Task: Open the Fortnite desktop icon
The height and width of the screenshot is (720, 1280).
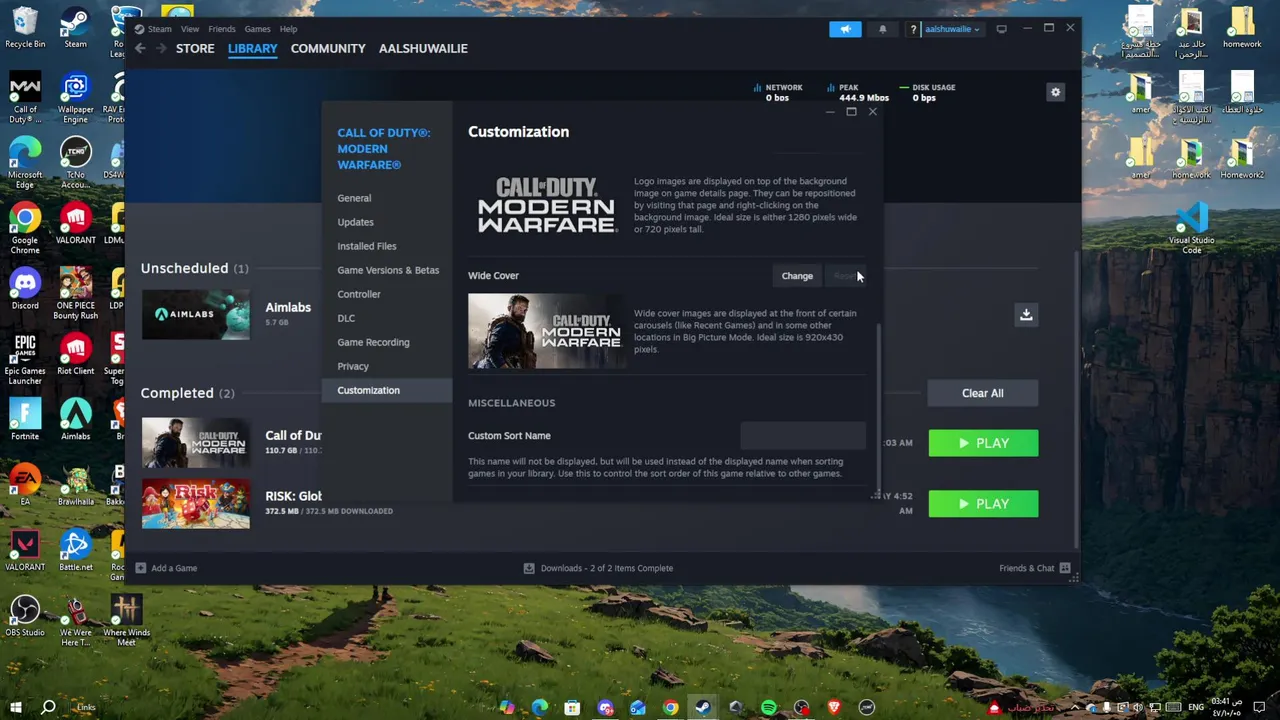Action: [25, 420]
